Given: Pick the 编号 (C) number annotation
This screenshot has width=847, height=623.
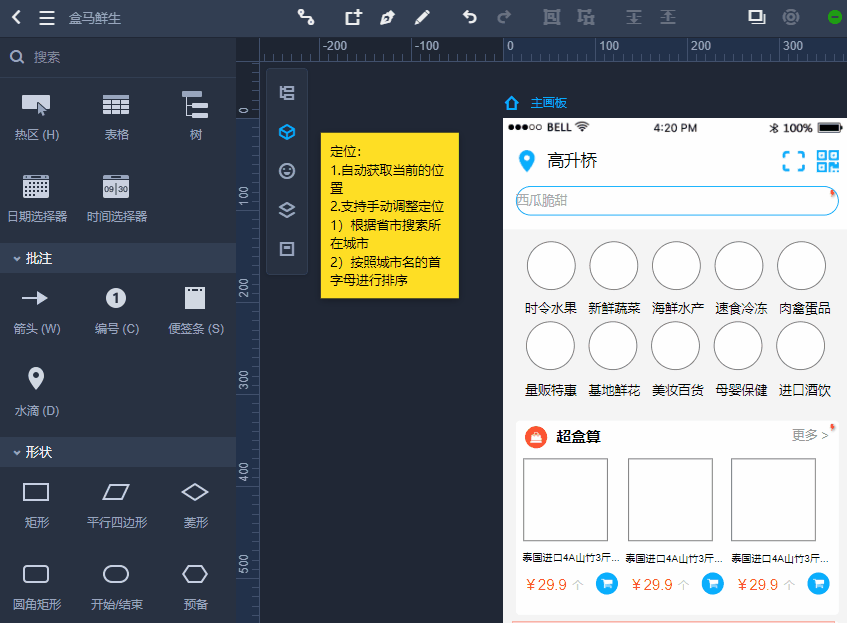Looking at the screenshot, I should pos(116,311).
